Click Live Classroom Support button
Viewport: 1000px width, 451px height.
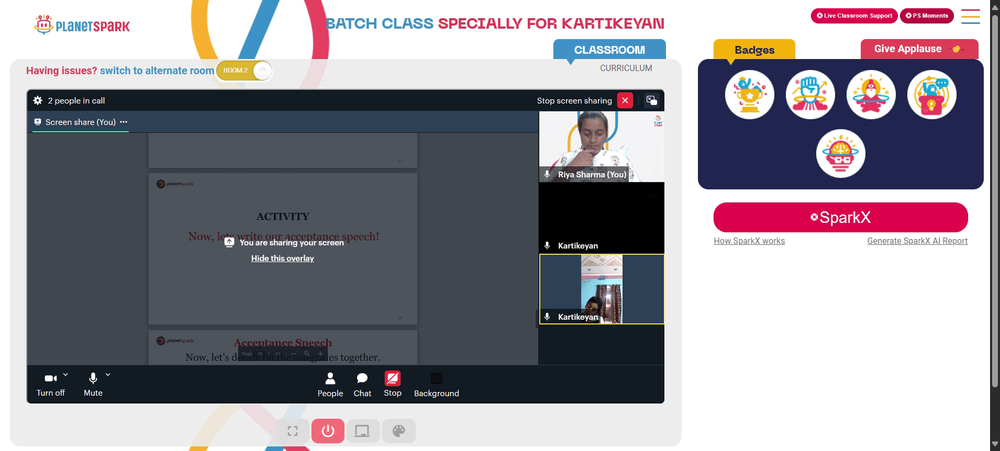click(x=854, y=16)
